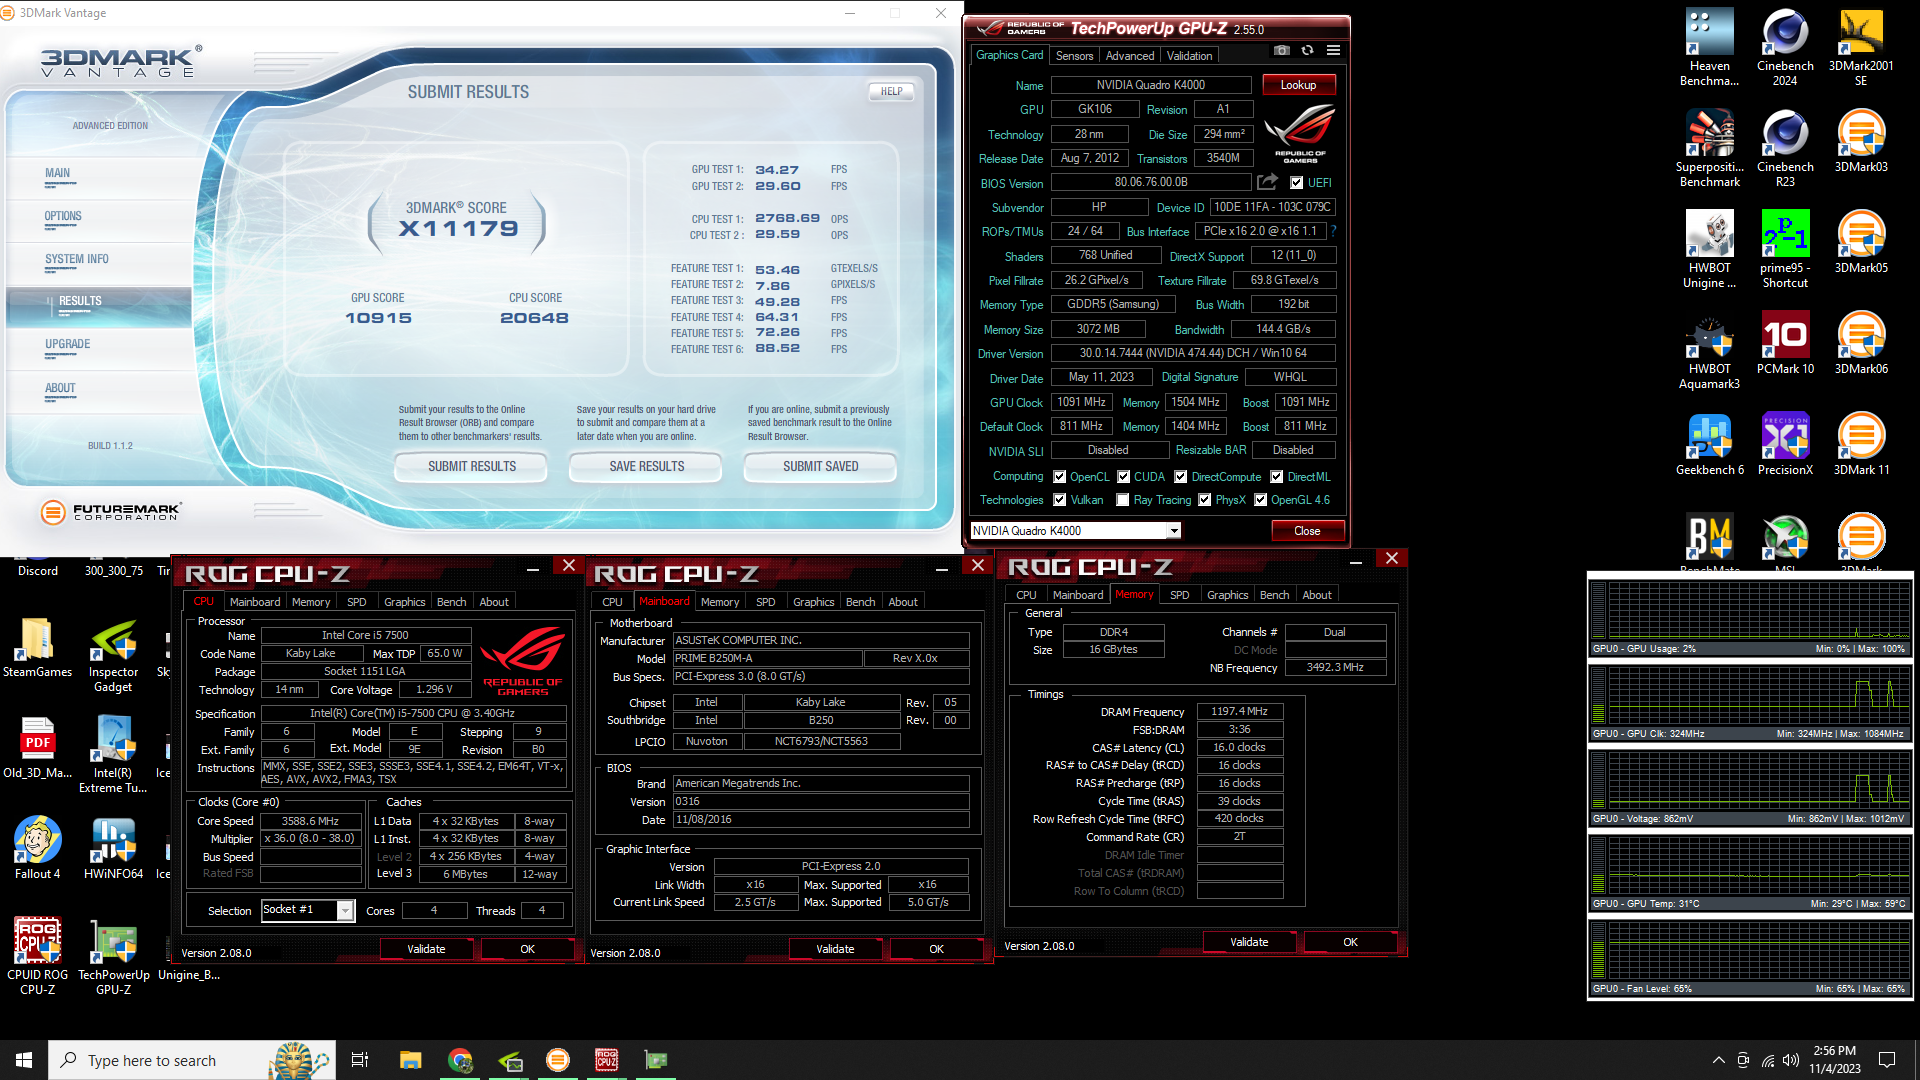Click Task View taskbar icon

360,1060
